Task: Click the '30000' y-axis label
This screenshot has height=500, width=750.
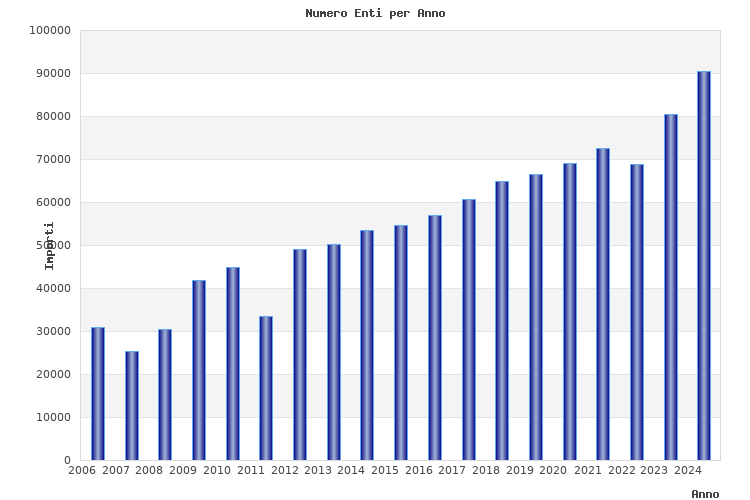Action: pos(53,331)
